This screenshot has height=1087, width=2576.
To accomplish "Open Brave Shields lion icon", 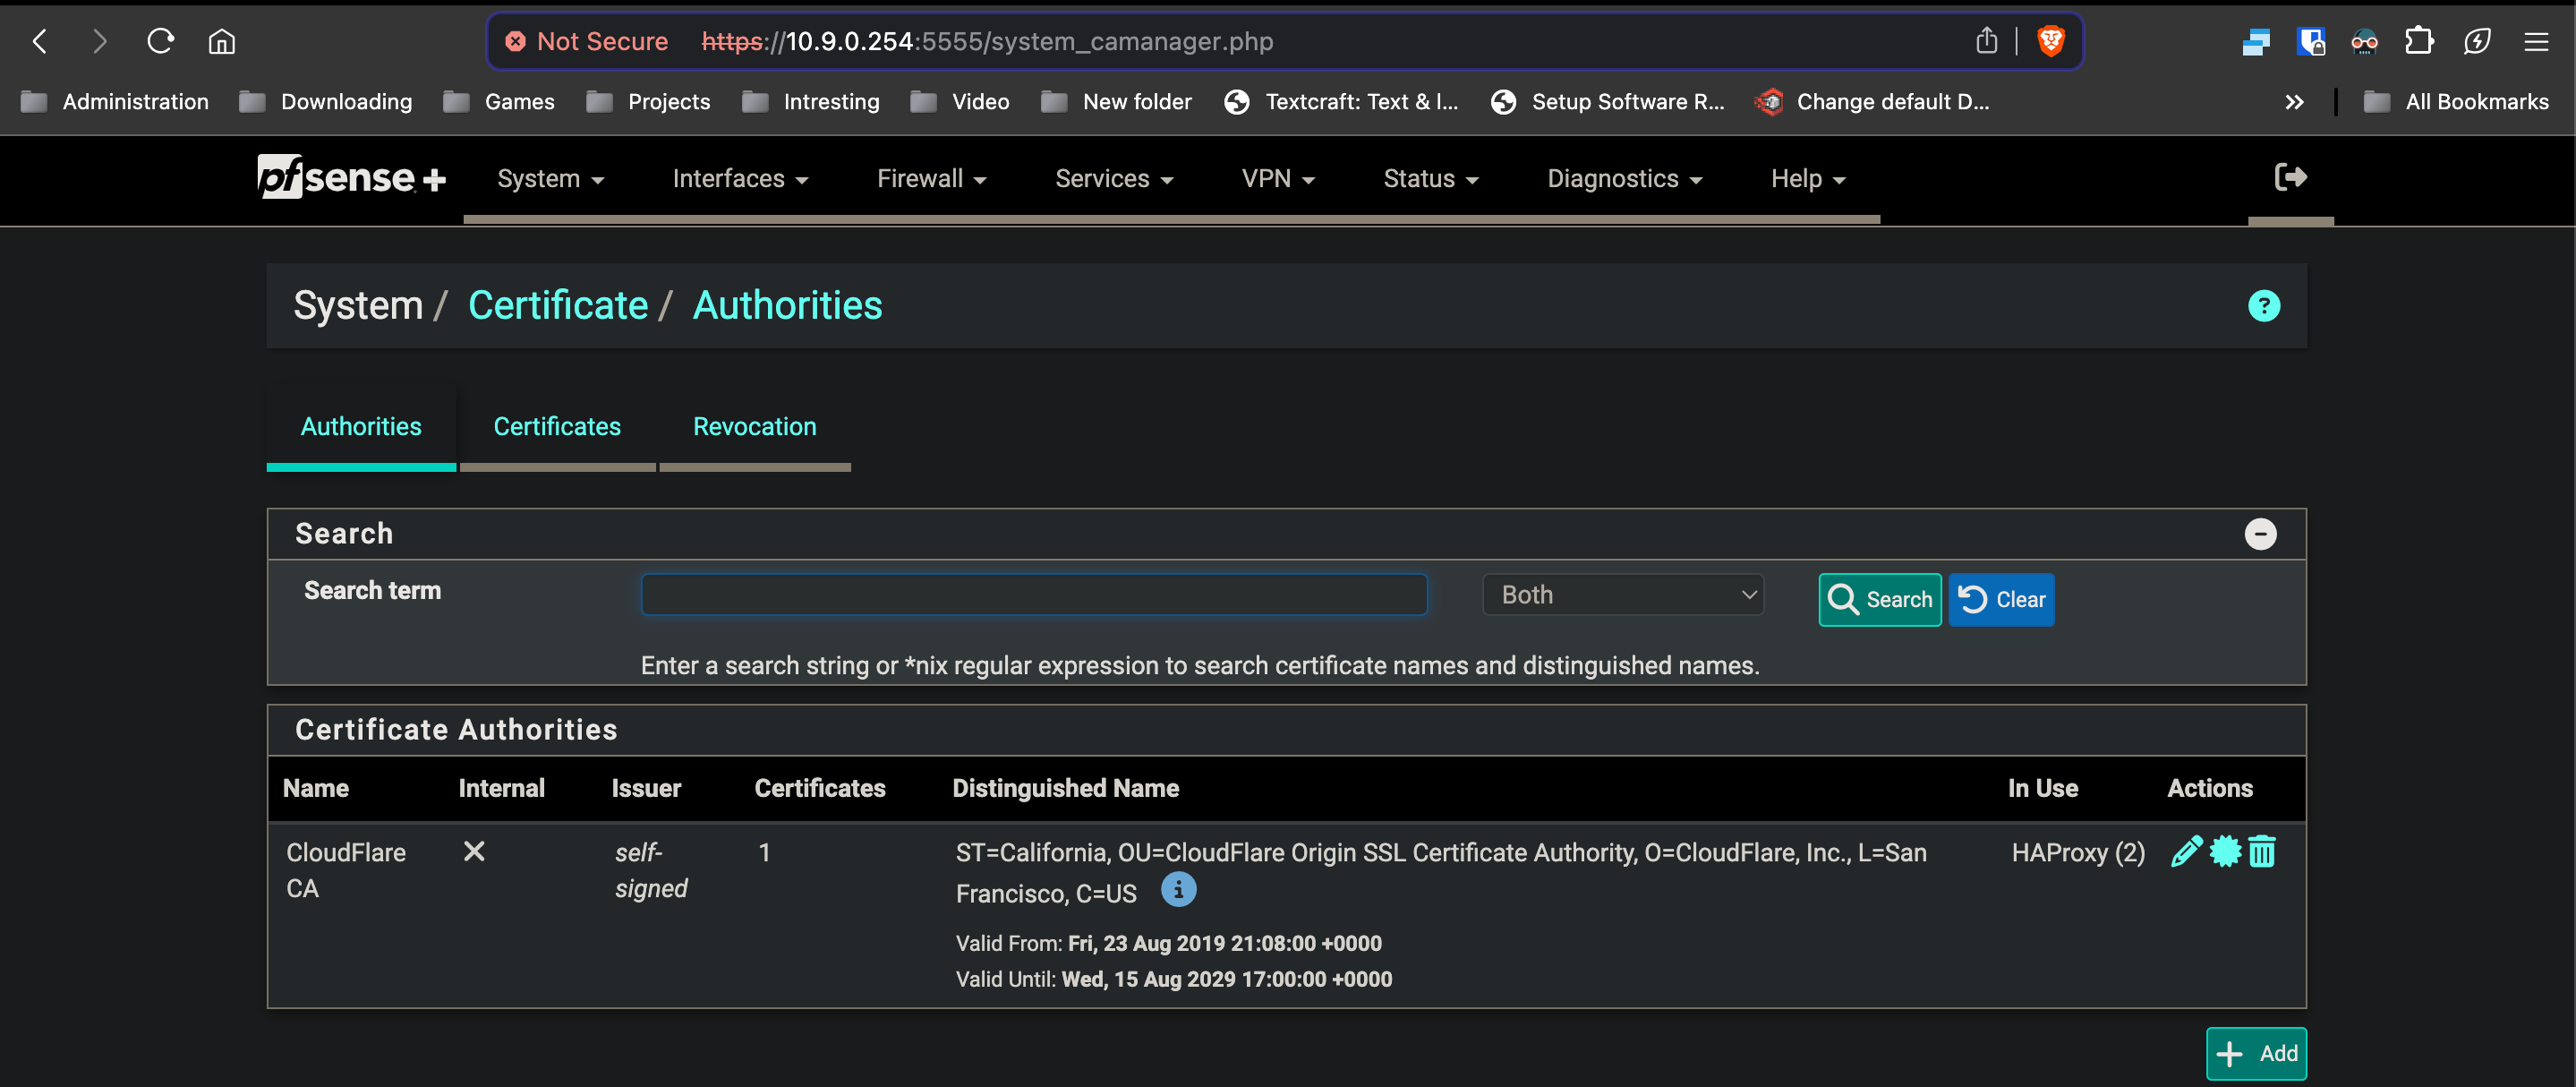I will pos(2050,41).
